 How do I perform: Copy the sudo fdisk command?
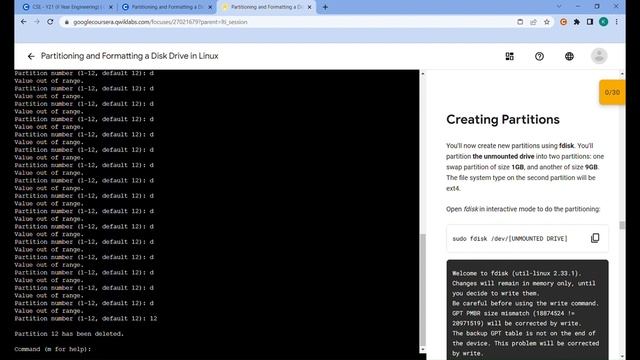595,238
